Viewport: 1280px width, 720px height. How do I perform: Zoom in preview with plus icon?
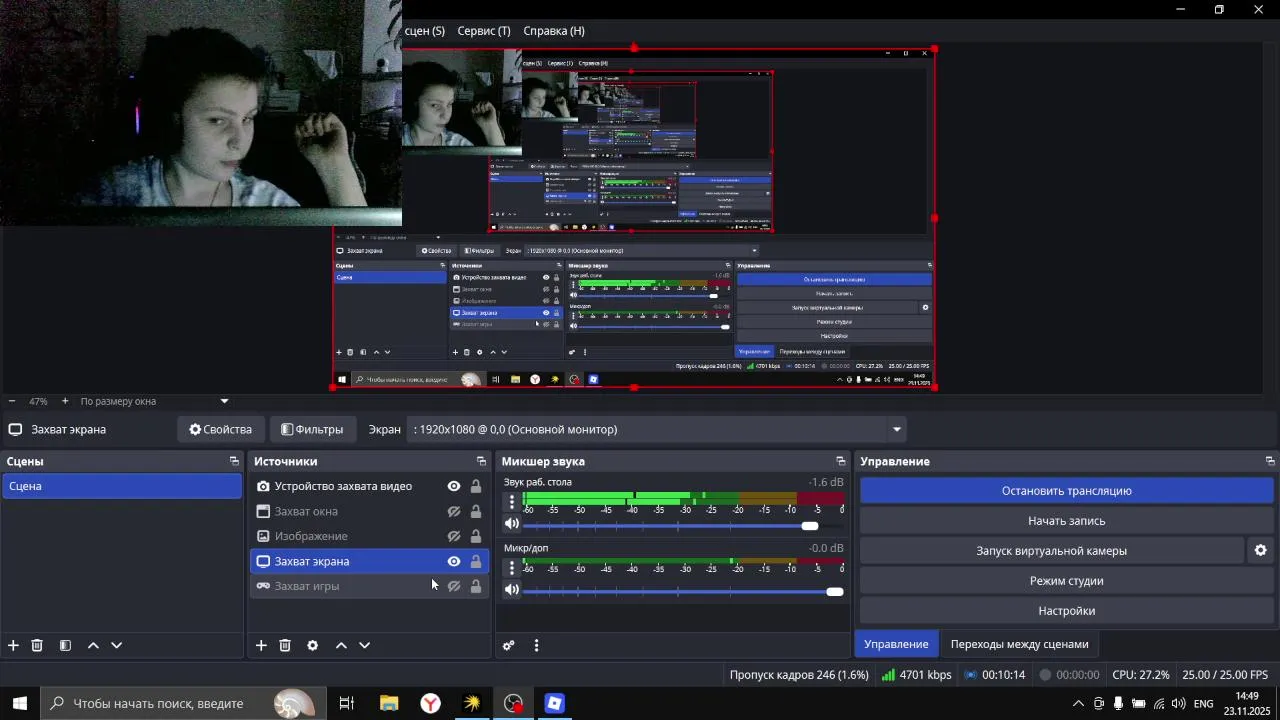[65, 401]
